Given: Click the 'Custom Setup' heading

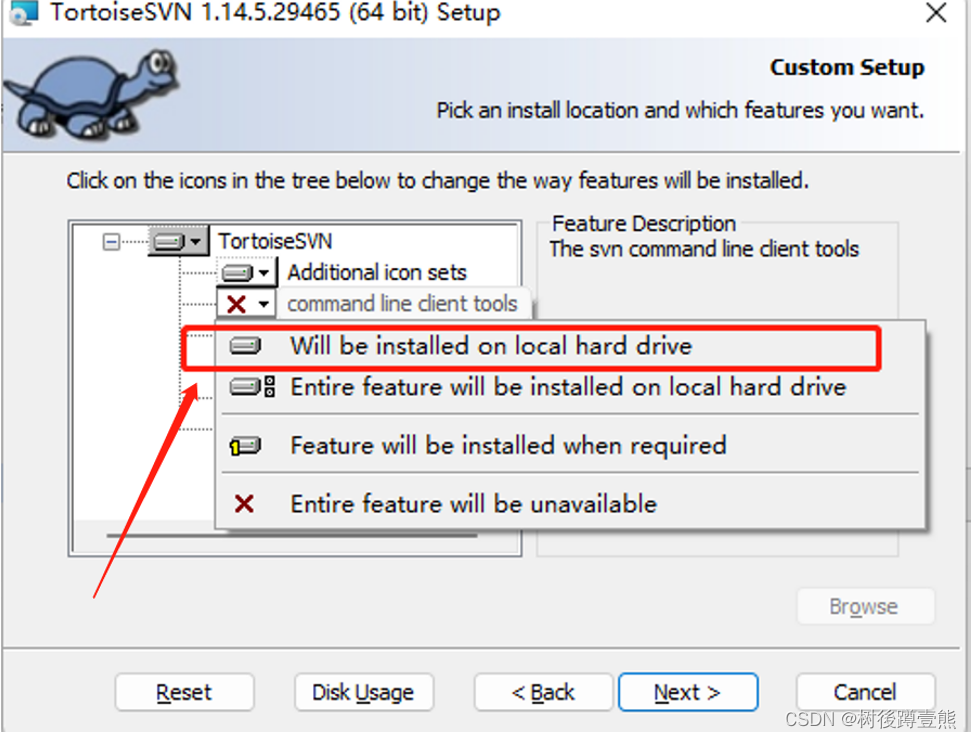Looking at the screenshot, I should [x=847, y=67].
